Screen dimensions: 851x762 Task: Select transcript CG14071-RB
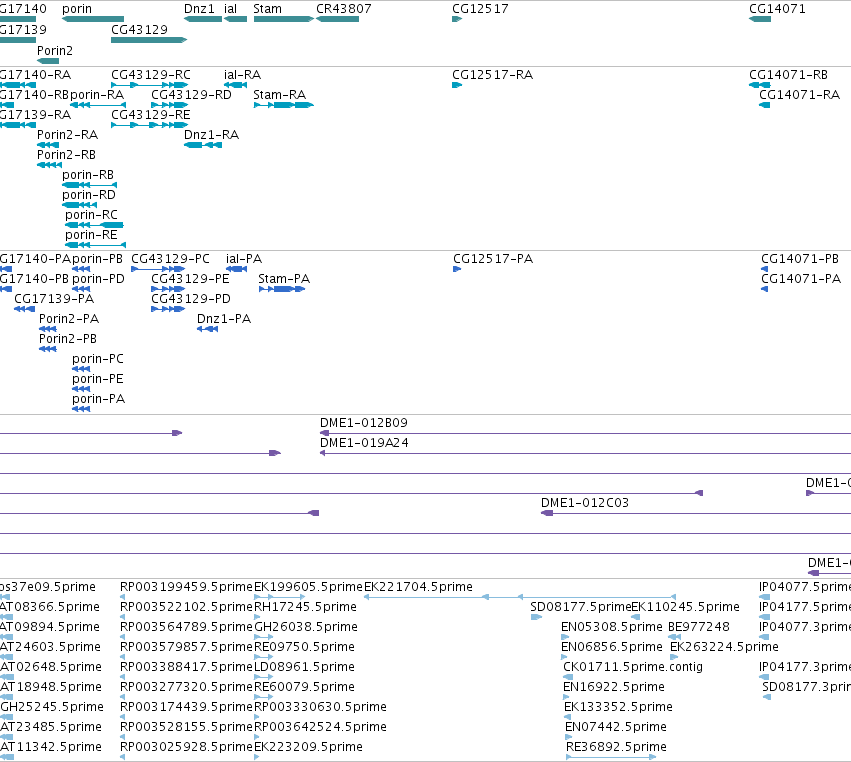click(760, 85)
